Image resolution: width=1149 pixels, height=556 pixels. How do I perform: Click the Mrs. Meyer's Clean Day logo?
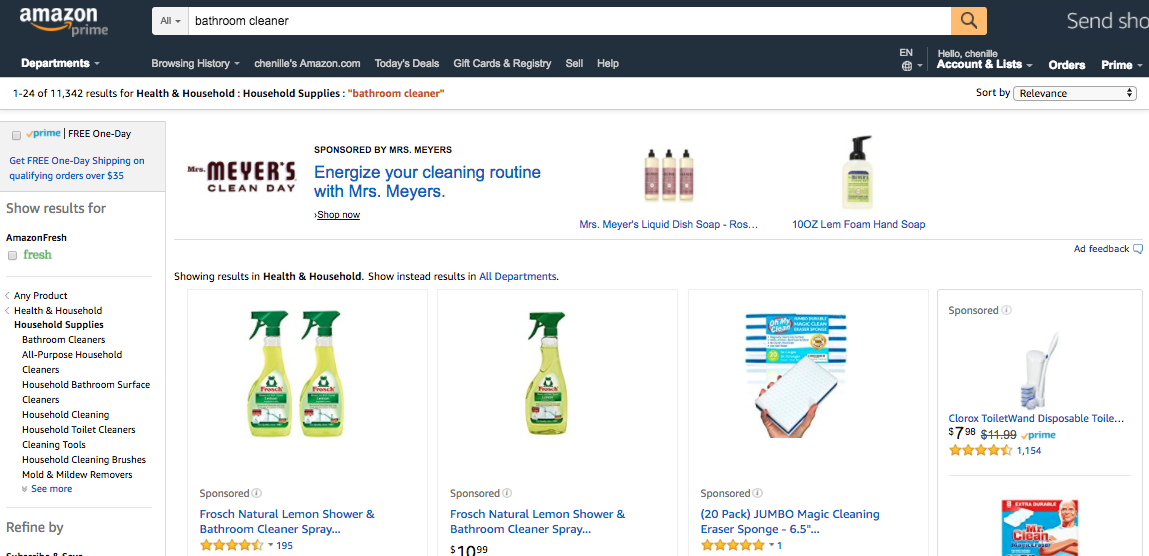click(x=241, y=177)
